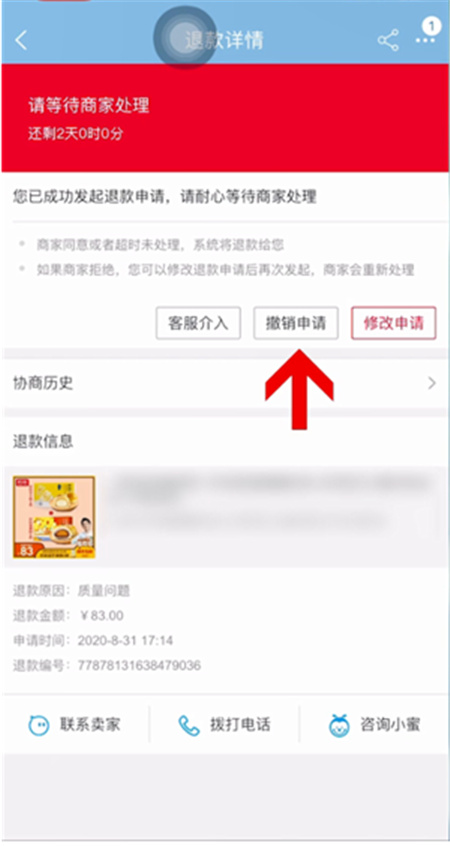The height and width of the screenshot is (846, 450).
Task: Tap the 退款详情 page title
Action: [224, 40]
